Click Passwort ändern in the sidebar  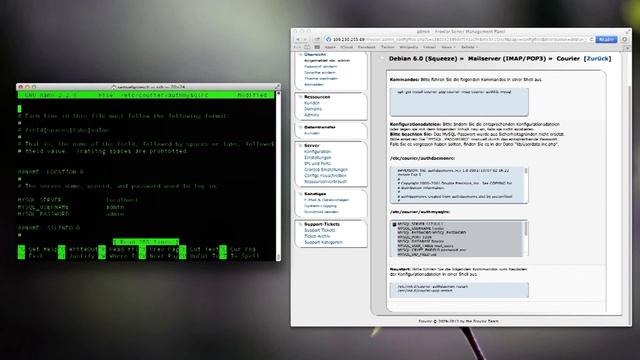320,67
